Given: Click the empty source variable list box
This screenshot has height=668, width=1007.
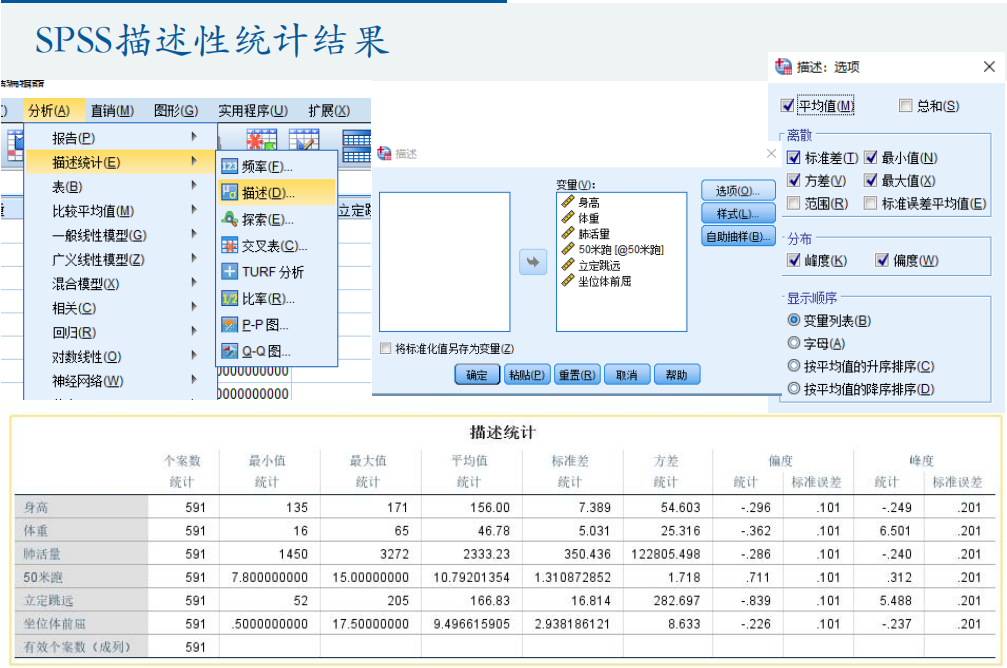Looking at the screenshot, I should point(444,261).
